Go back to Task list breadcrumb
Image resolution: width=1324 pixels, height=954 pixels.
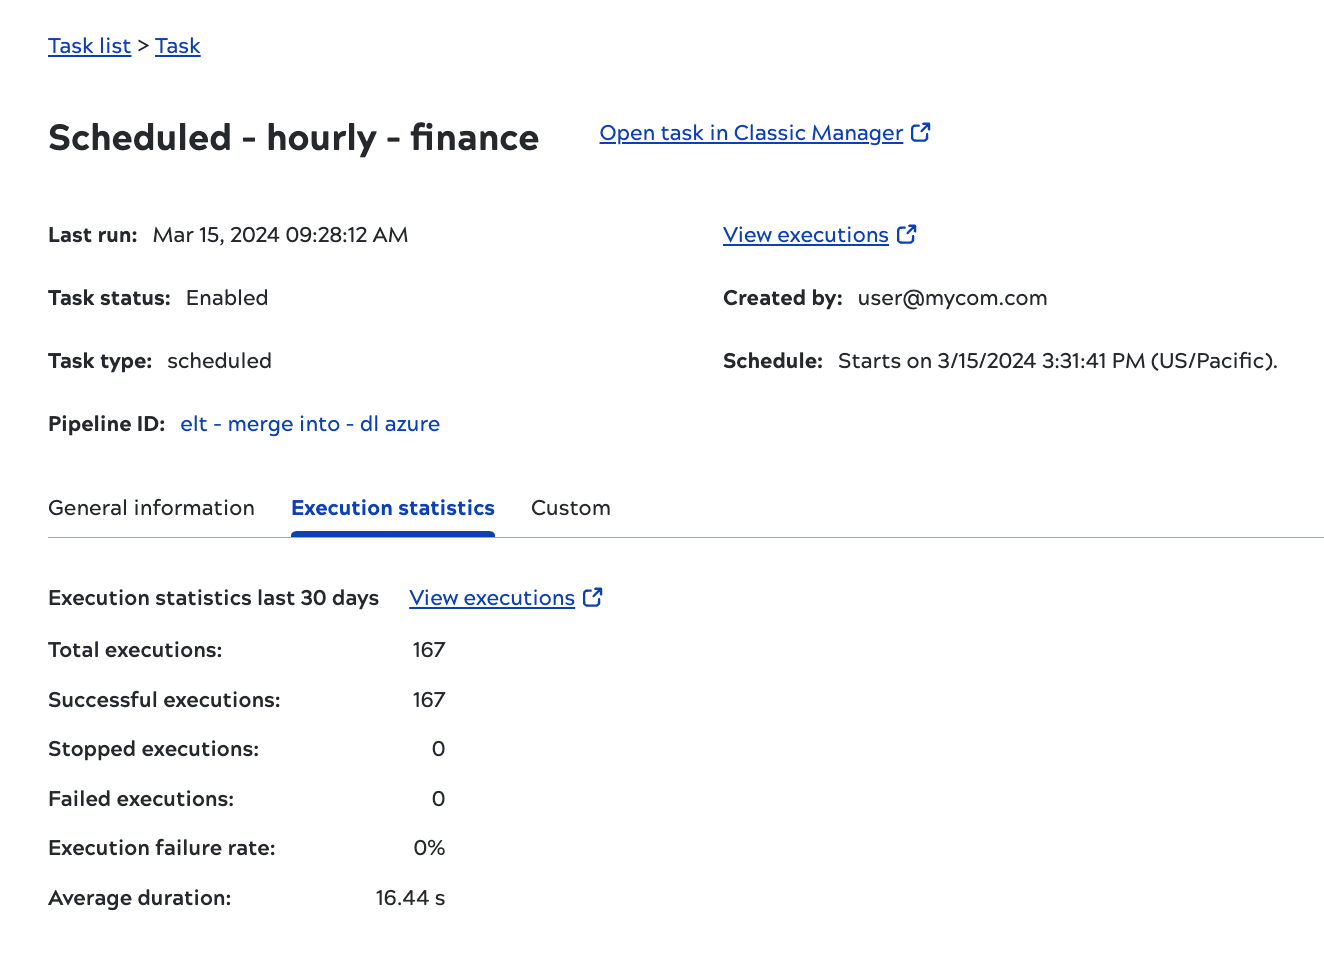[x=89, y=46]
